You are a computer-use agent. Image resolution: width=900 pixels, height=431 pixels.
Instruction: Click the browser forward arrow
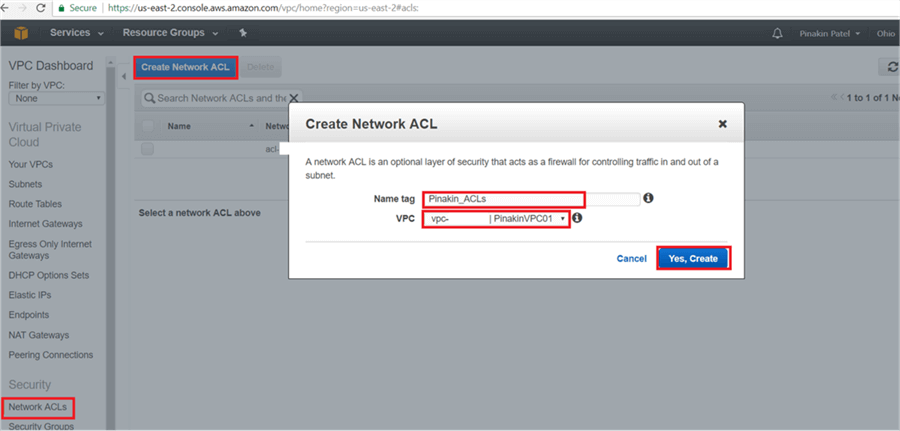(22, 8)
